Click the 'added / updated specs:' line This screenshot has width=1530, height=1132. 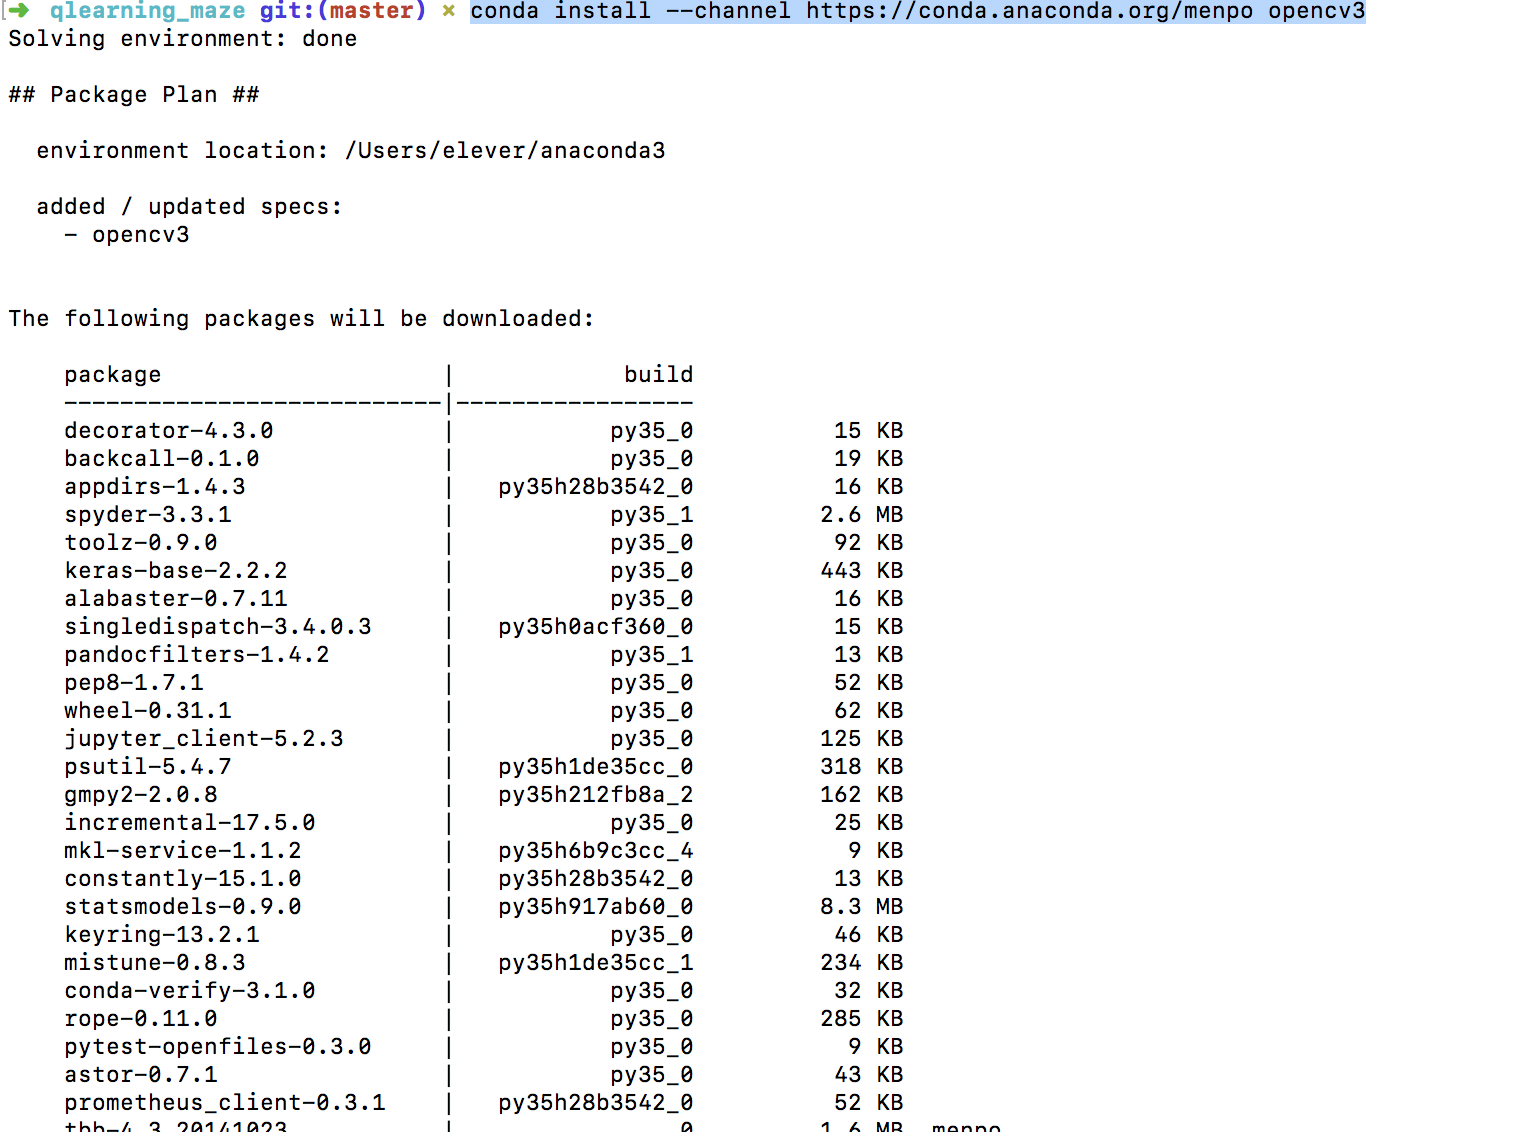[190, 207]
